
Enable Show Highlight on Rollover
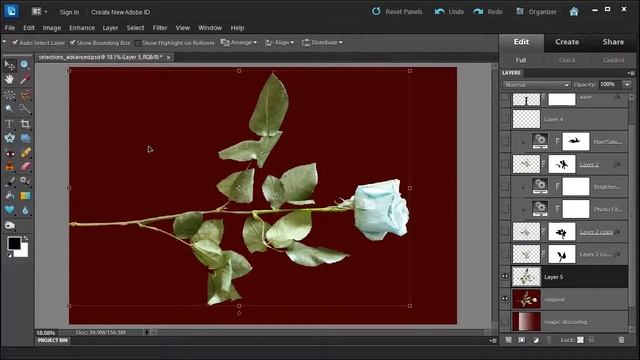(x=138, y=43)
